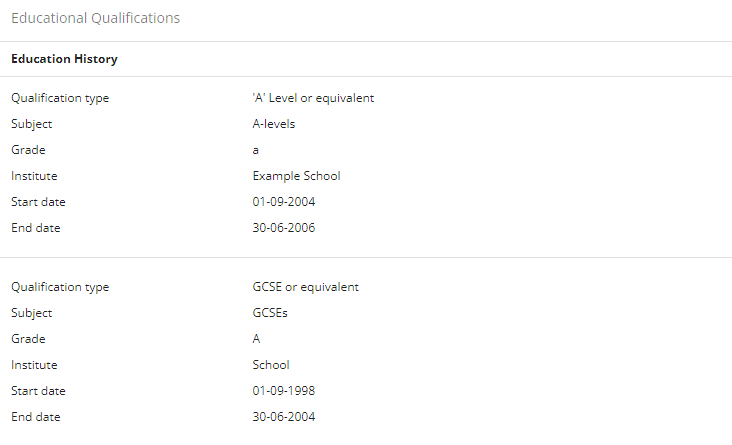Click the end date 30-06-2004
This screenshot has height=445, width=732.
coord(284,417)
